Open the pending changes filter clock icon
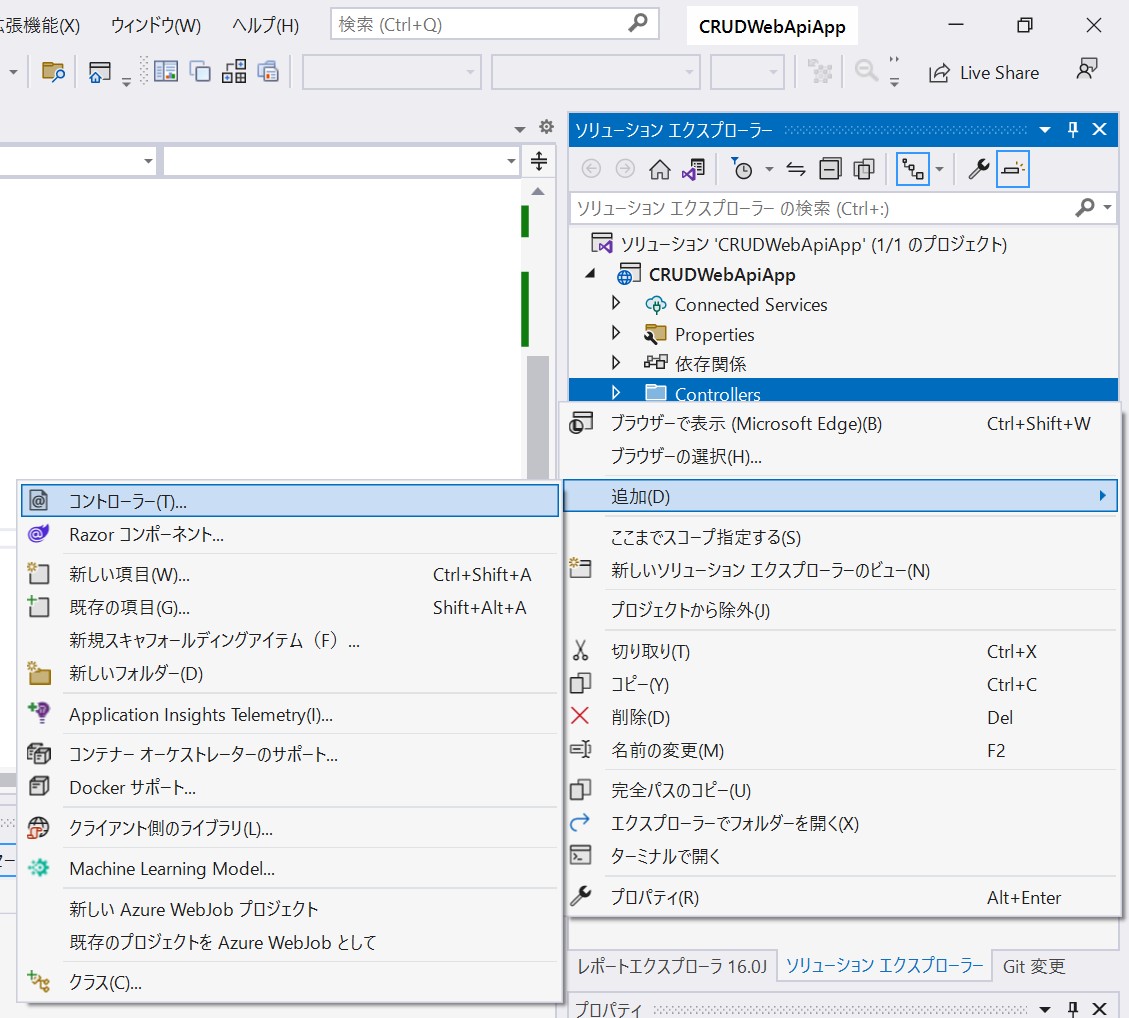Screen dimensions: 1129x1018 coord(742,170)
